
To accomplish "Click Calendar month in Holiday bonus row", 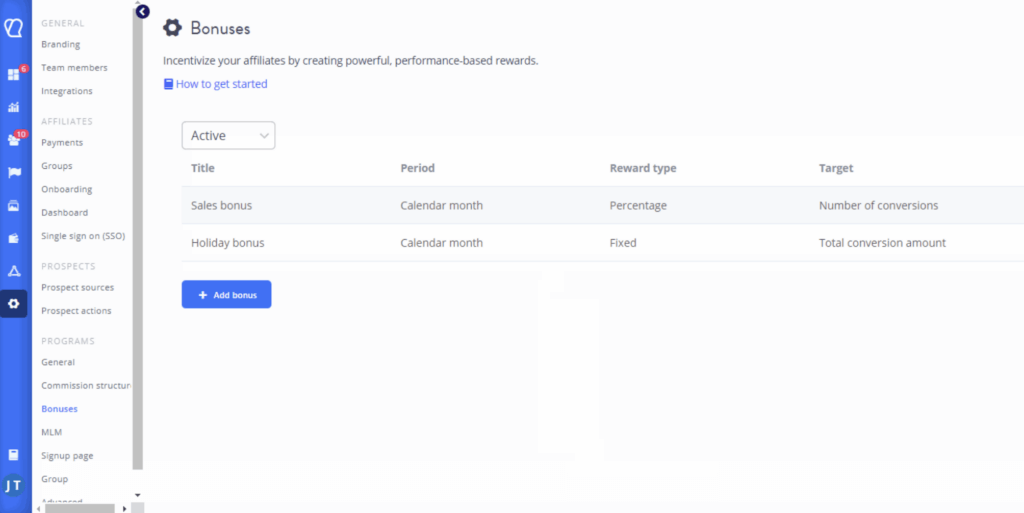I will click(x=442, y=243).
